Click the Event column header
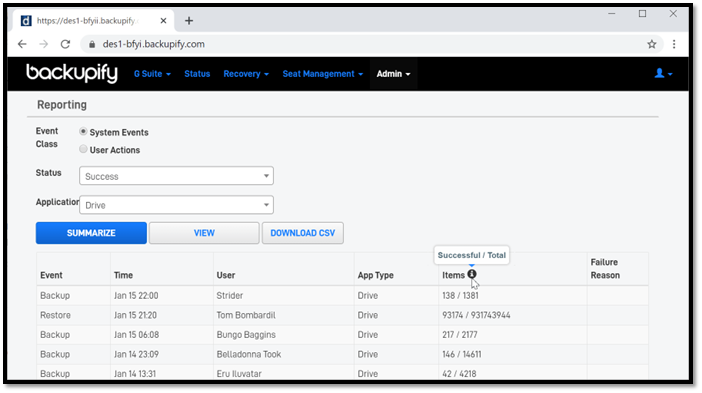The image size is (702, 393). [x=51, y=275]
